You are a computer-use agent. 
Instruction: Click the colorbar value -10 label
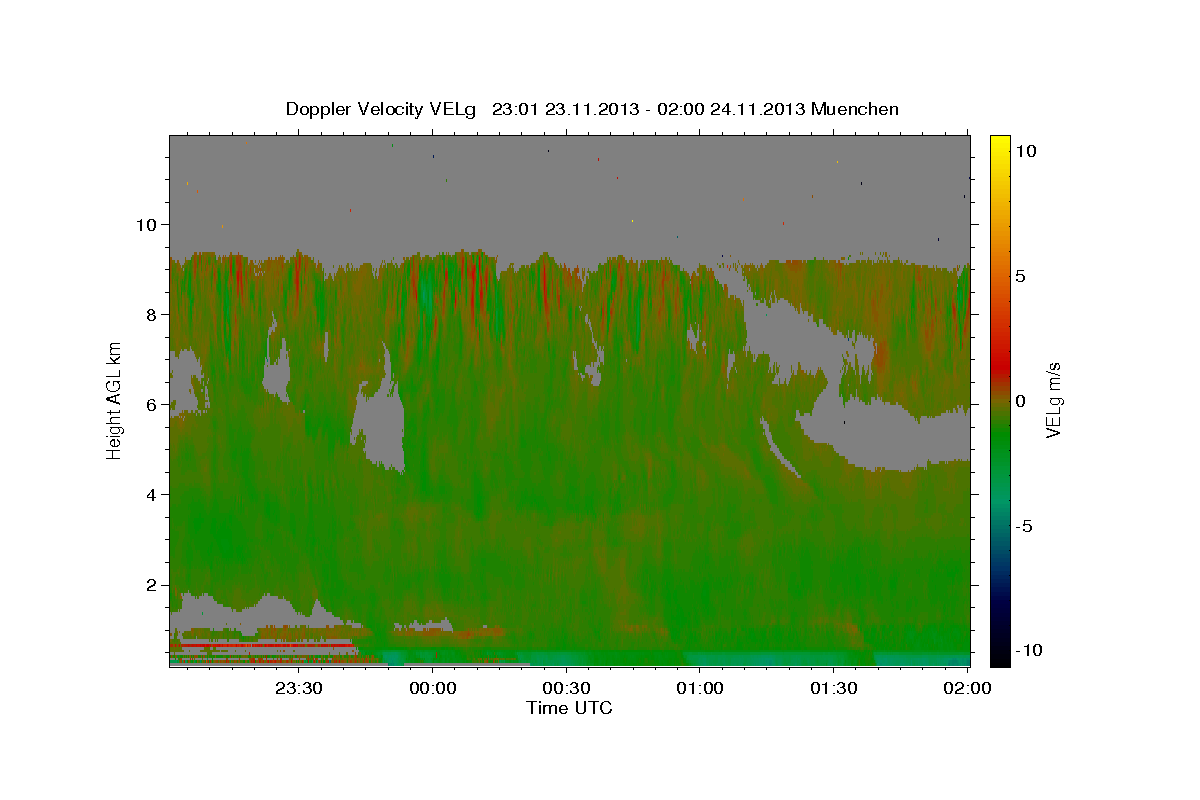tap(1030, 651)
